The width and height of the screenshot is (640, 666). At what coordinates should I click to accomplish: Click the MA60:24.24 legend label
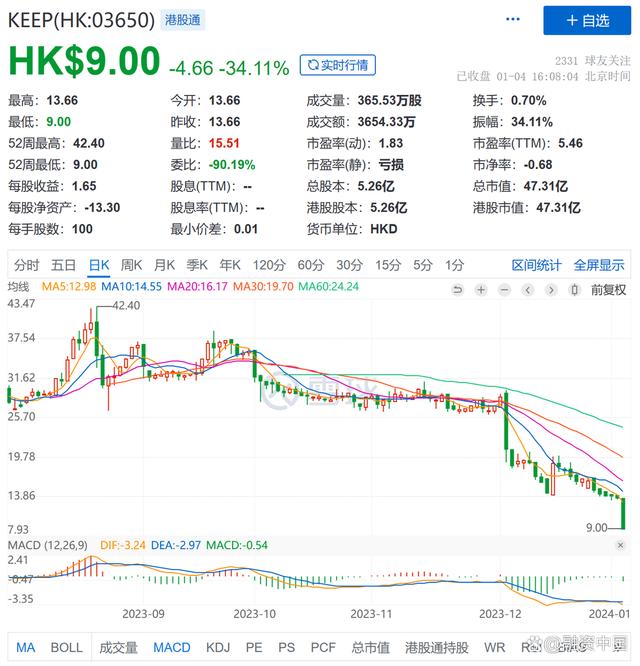point(329,287)
